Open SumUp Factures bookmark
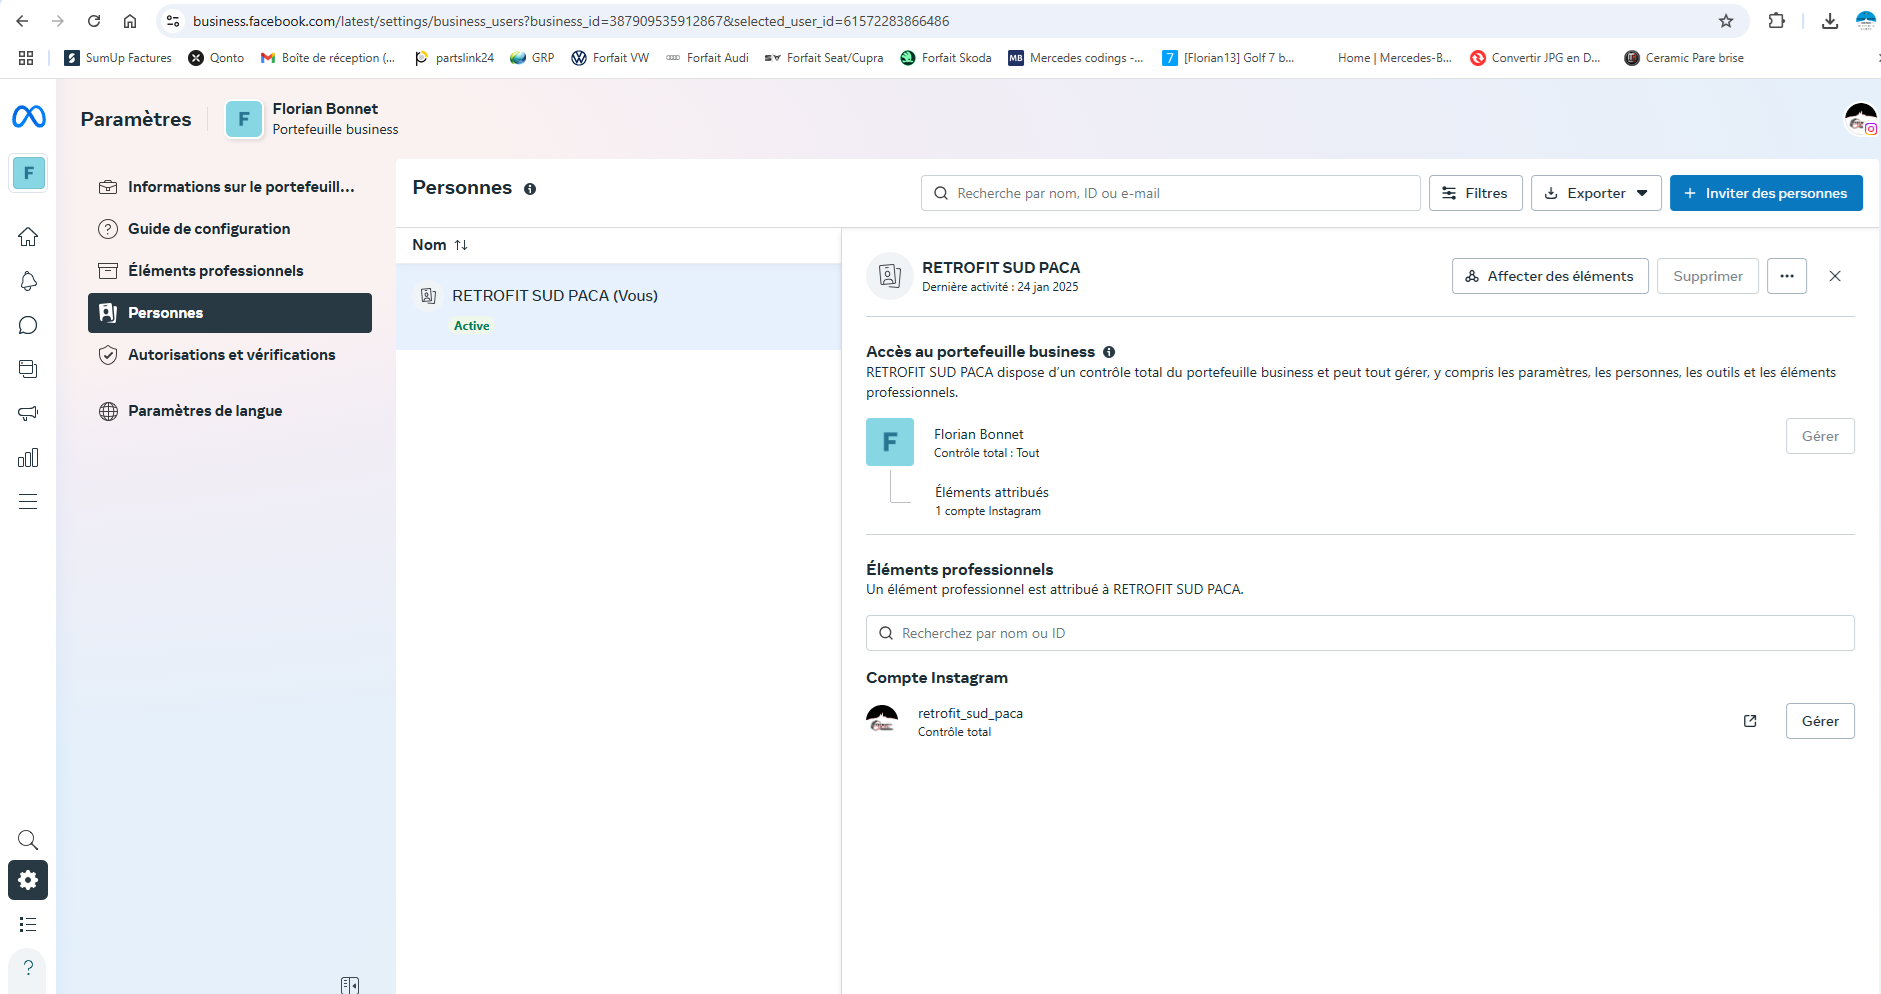This screenshot has height=994, width=1881. (118, 58)
